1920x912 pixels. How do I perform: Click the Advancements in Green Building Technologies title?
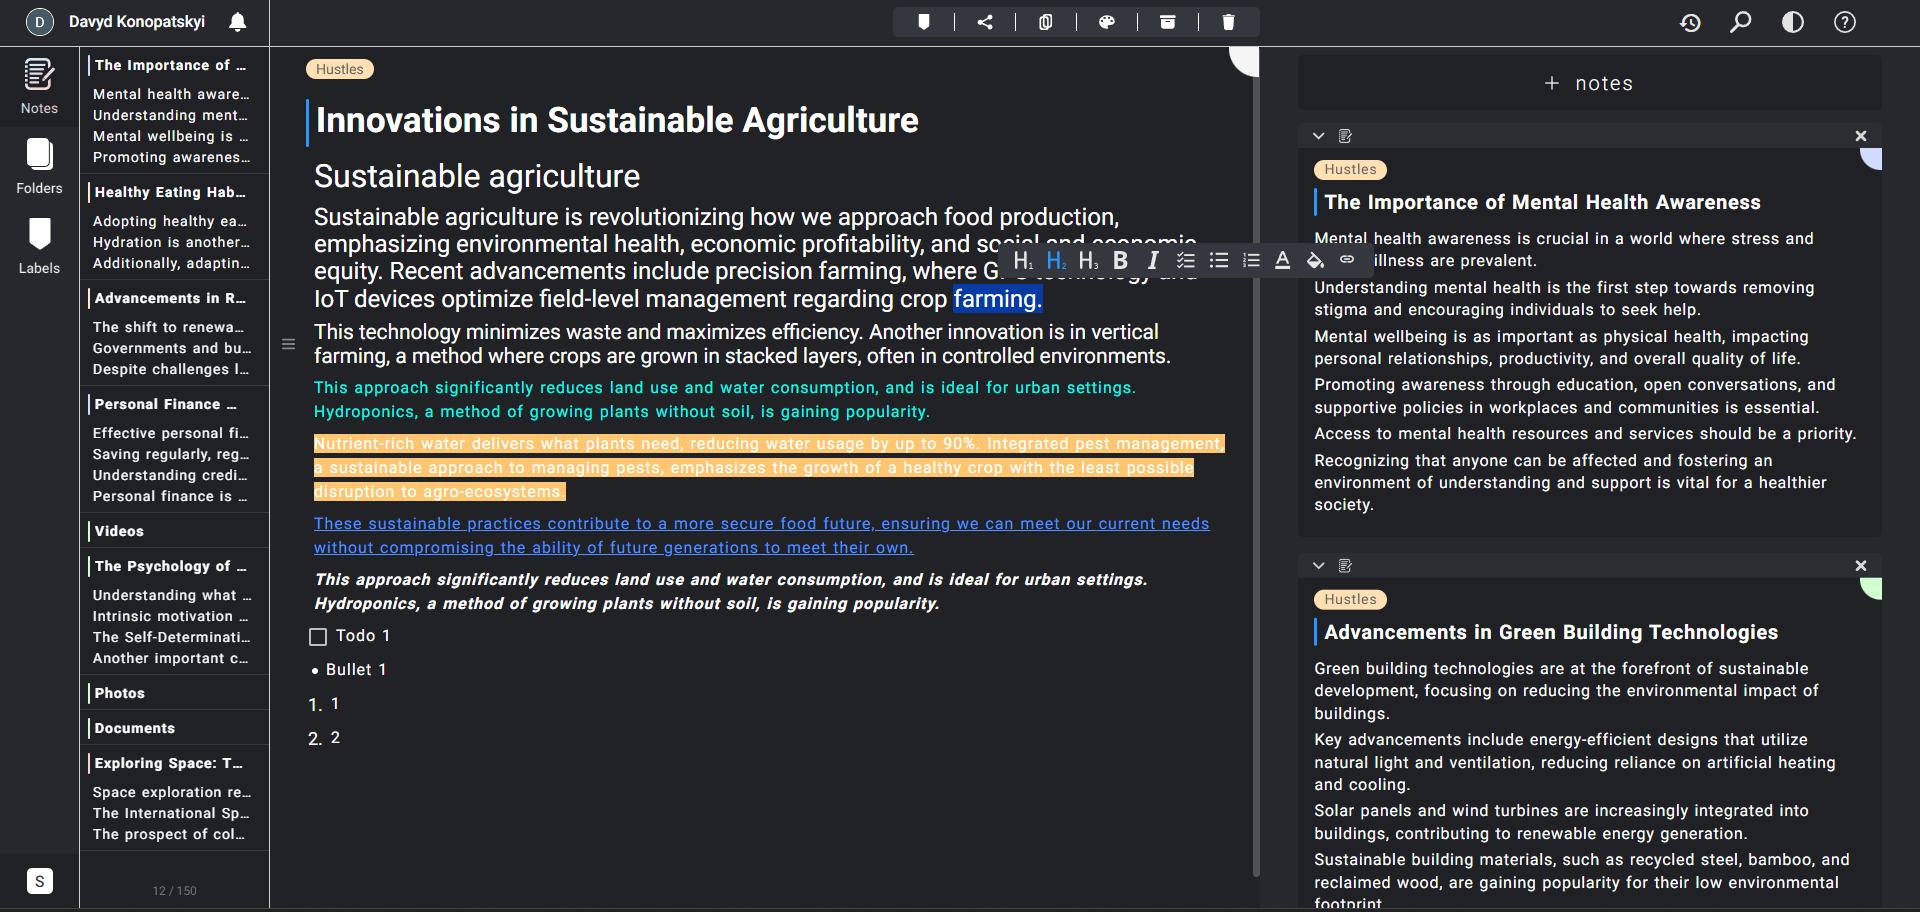point(1551,632)
